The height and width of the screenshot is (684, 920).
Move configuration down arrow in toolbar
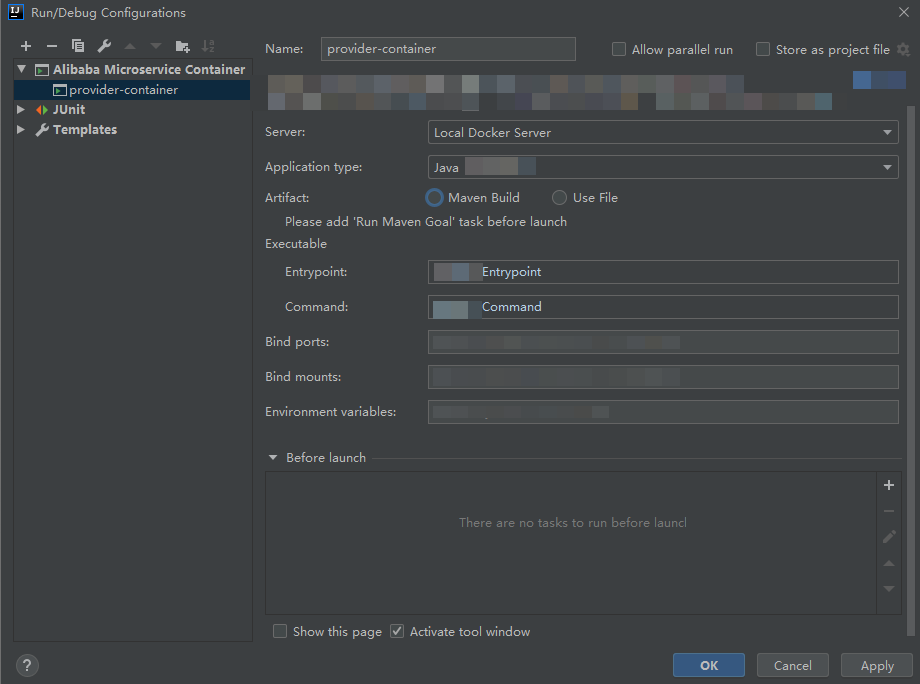click(x=155, y=46)
